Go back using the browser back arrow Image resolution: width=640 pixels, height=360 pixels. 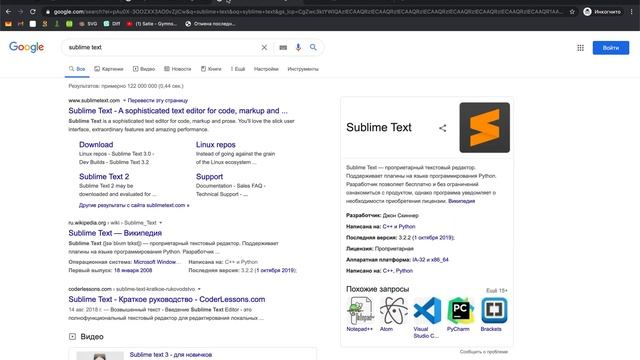(x=8, y=12)
